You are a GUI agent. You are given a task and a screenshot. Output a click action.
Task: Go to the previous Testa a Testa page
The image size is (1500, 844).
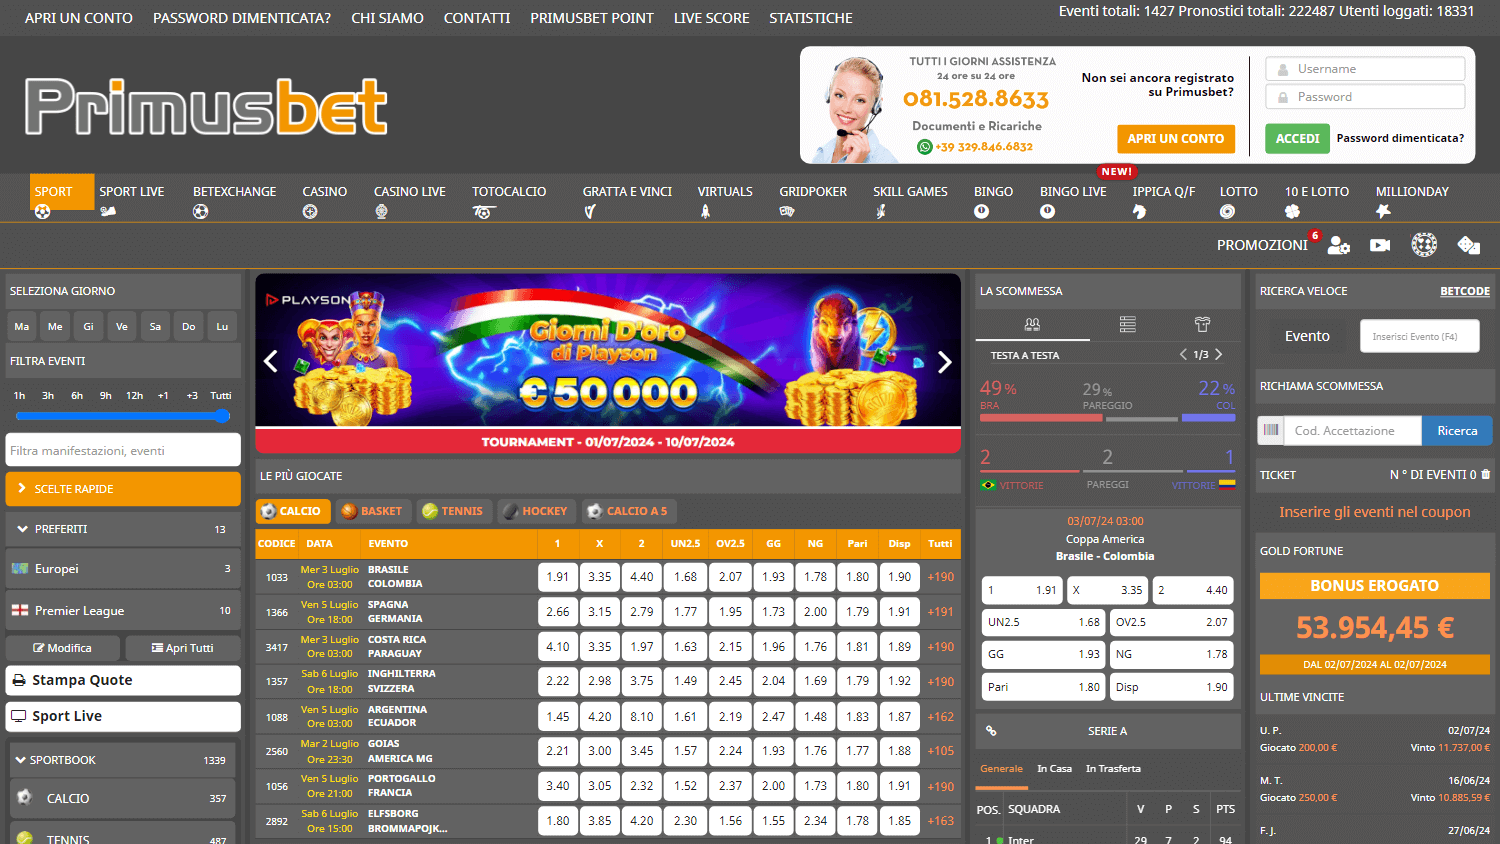coord(1183,354)
